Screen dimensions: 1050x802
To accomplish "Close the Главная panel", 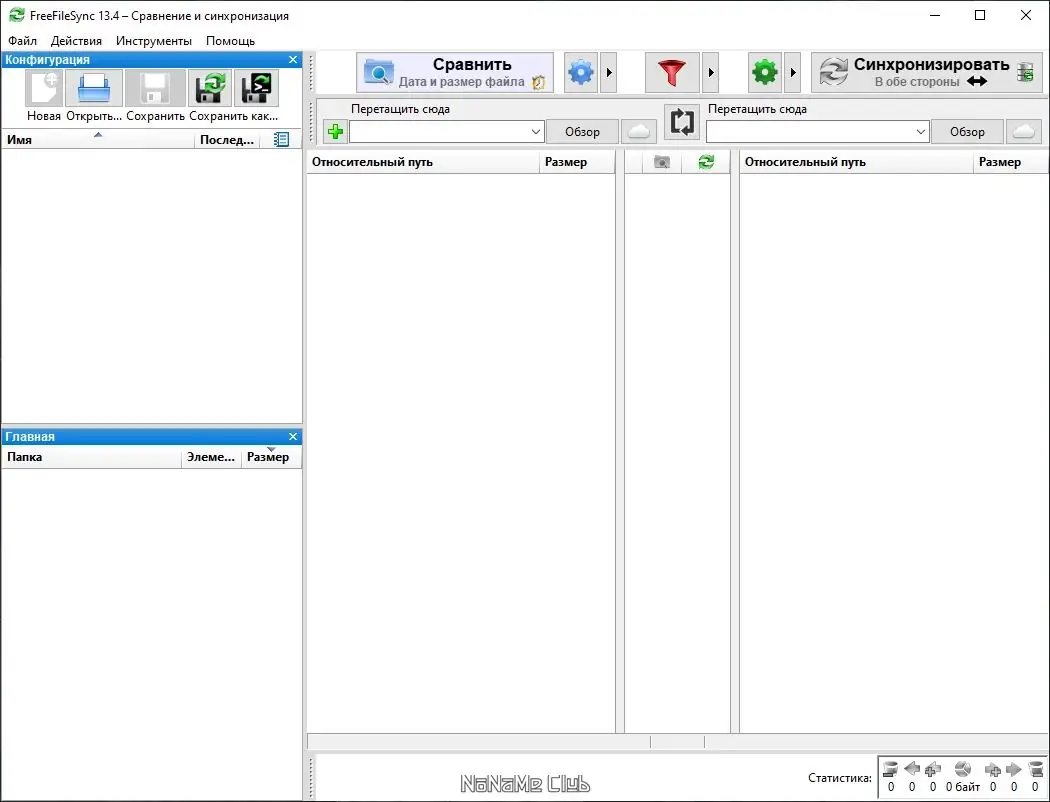I will point(293,436).
